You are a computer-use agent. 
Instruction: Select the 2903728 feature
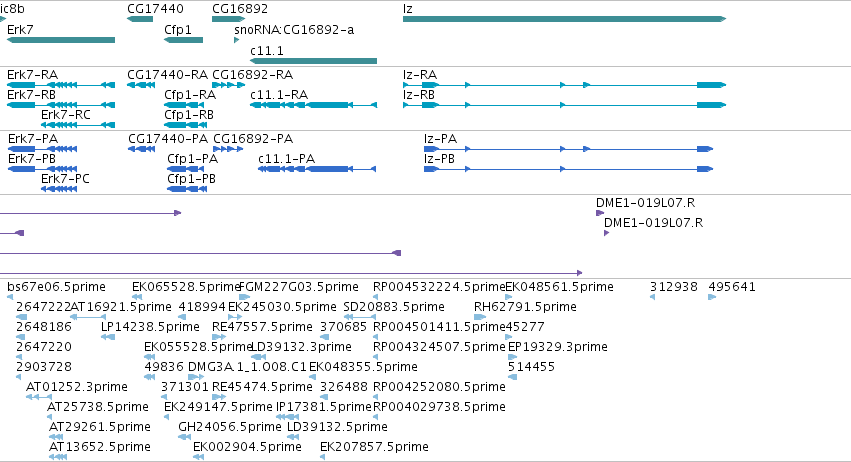tap(19, 378)
